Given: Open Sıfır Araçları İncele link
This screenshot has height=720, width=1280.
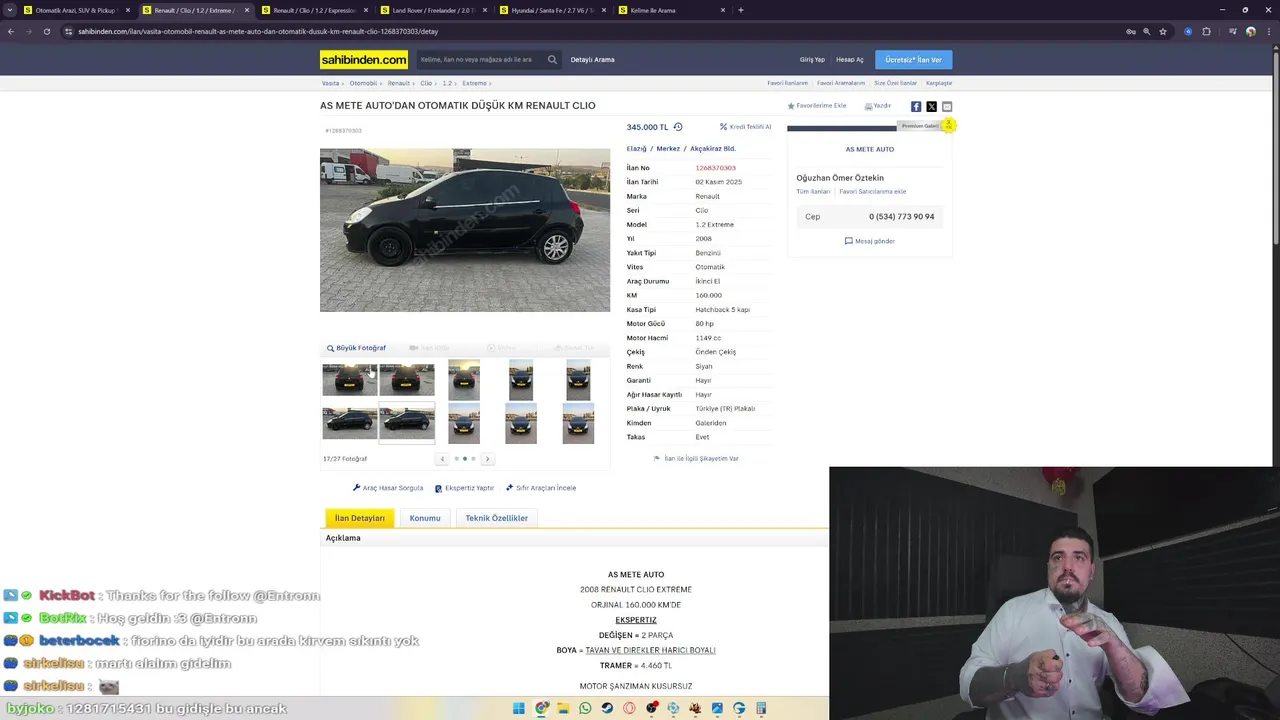Looking at the screenshot, I should point(541,488).
